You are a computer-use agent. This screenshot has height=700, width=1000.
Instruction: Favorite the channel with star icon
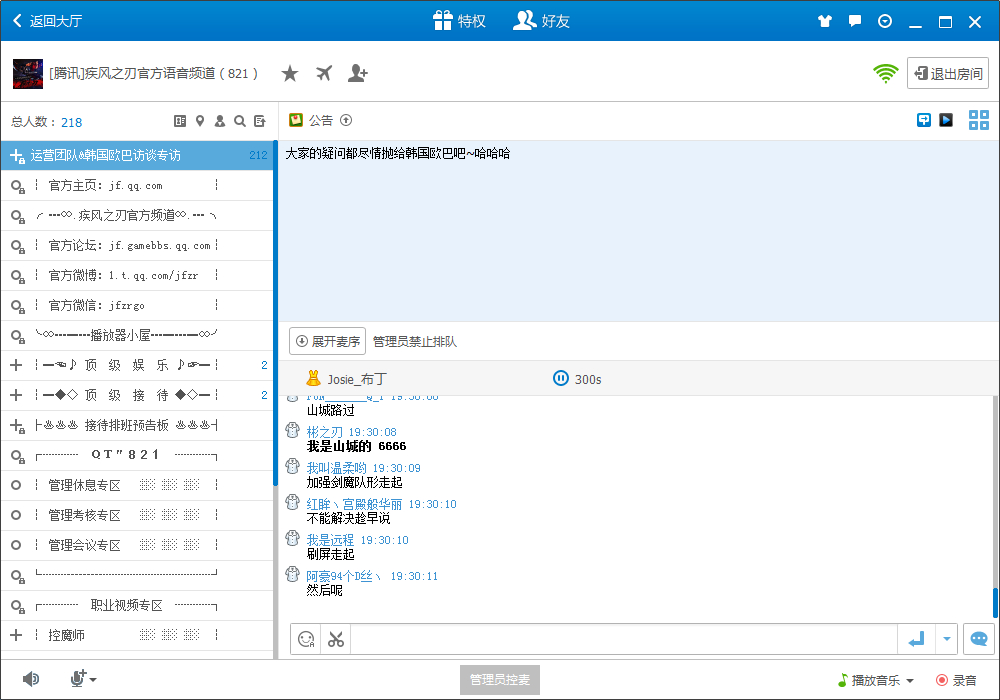[x=290, y=74]
